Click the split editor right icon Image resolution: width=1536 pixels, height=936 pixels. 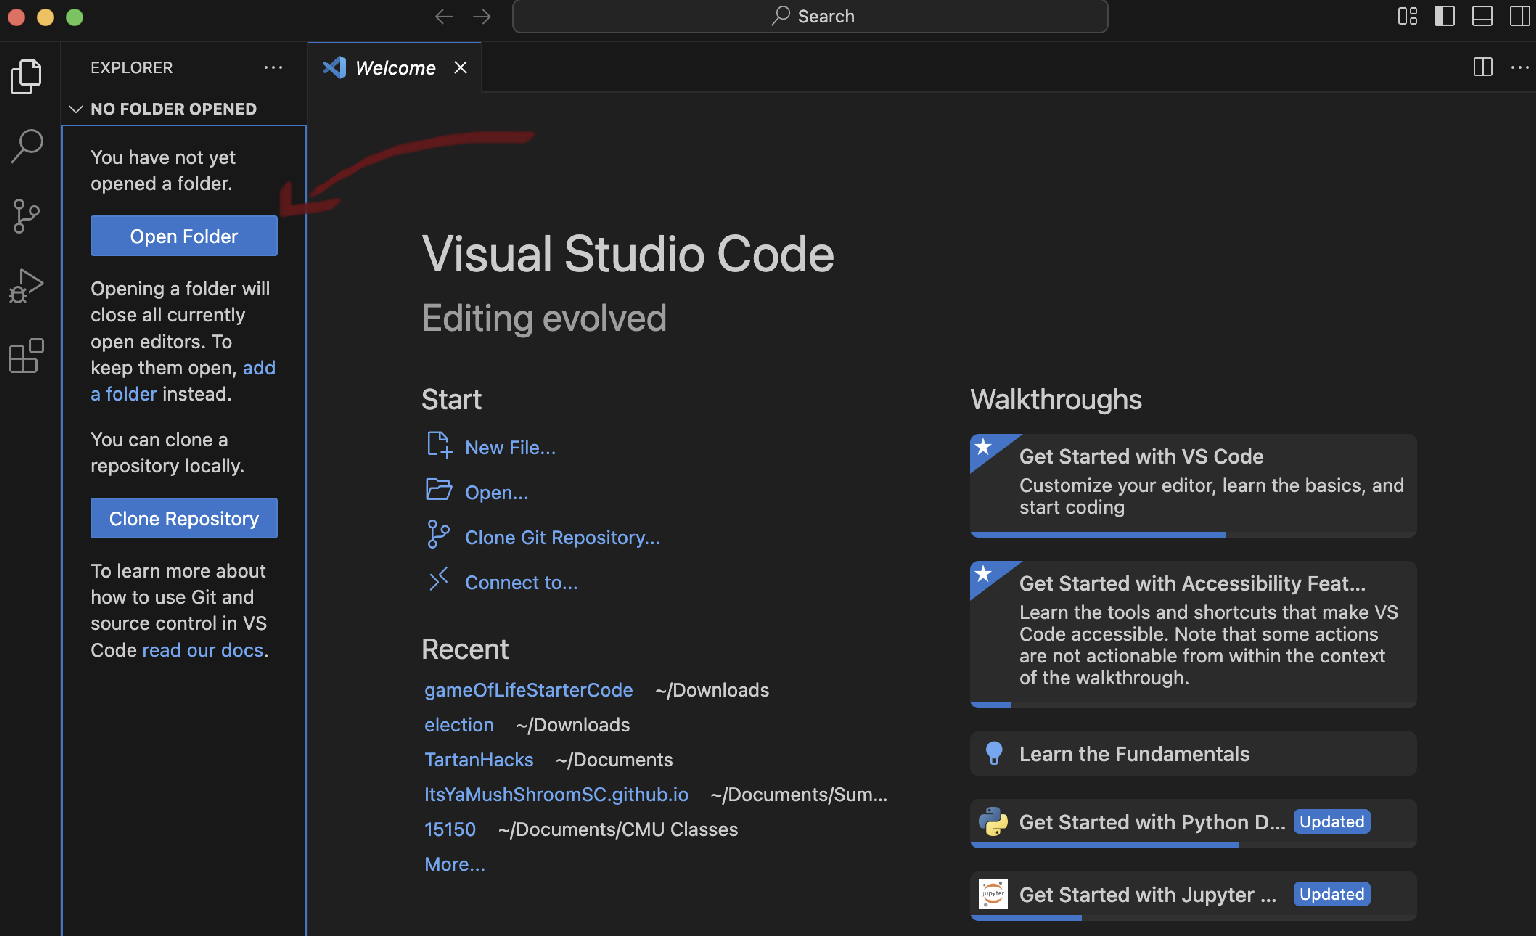(x=1483, y=67)
